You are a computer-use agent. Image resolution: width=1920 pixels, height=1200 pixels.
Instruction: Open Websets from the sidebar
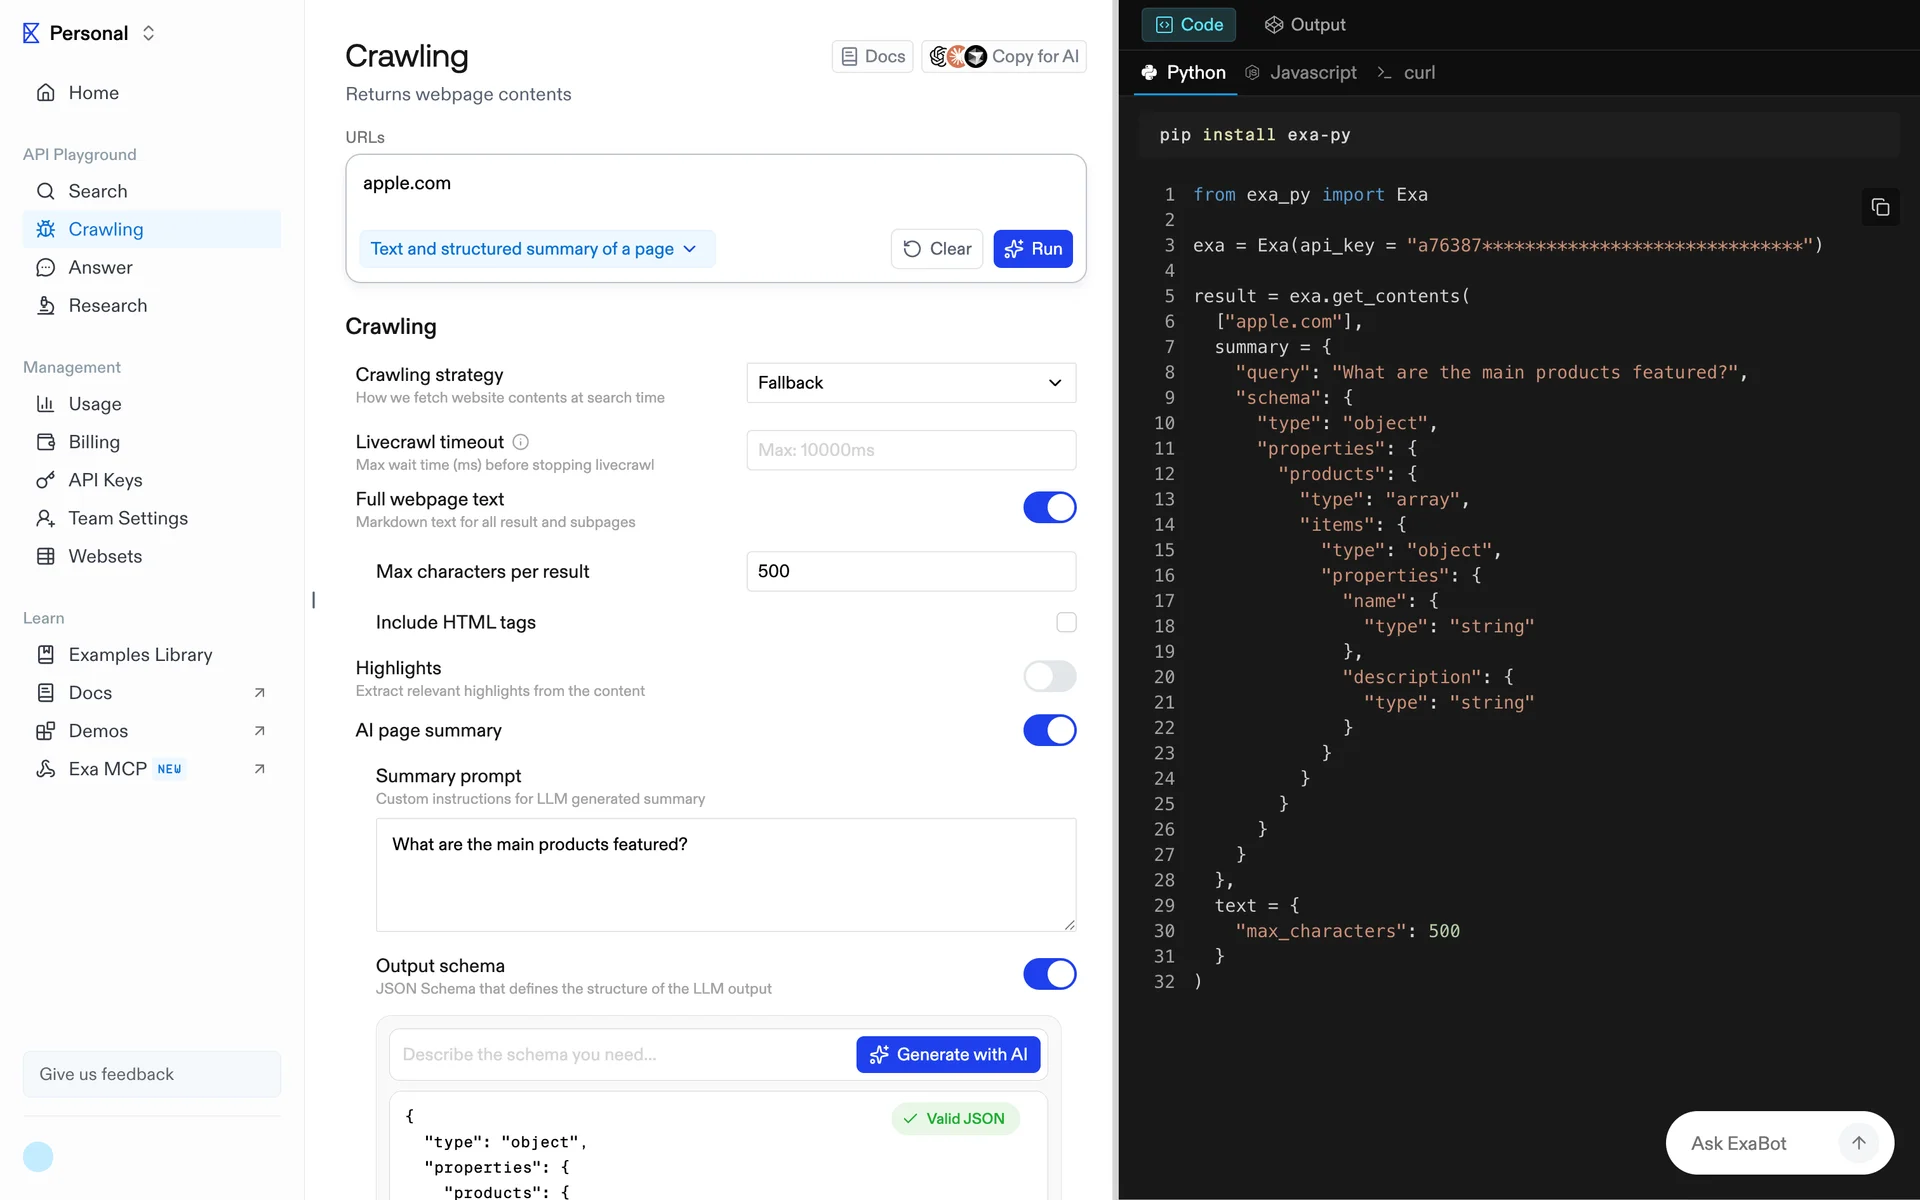[104, 556]
